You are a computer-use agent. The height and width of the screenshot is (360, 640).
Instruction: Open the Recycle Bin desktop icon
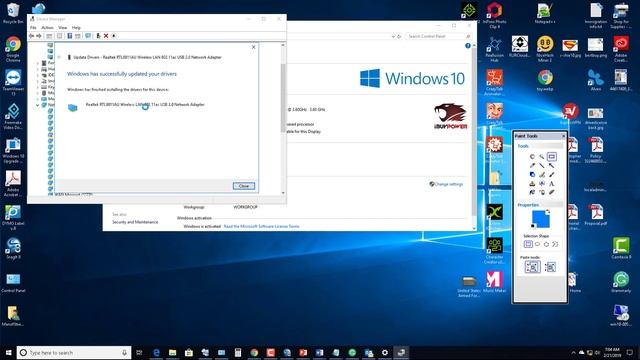13,13
